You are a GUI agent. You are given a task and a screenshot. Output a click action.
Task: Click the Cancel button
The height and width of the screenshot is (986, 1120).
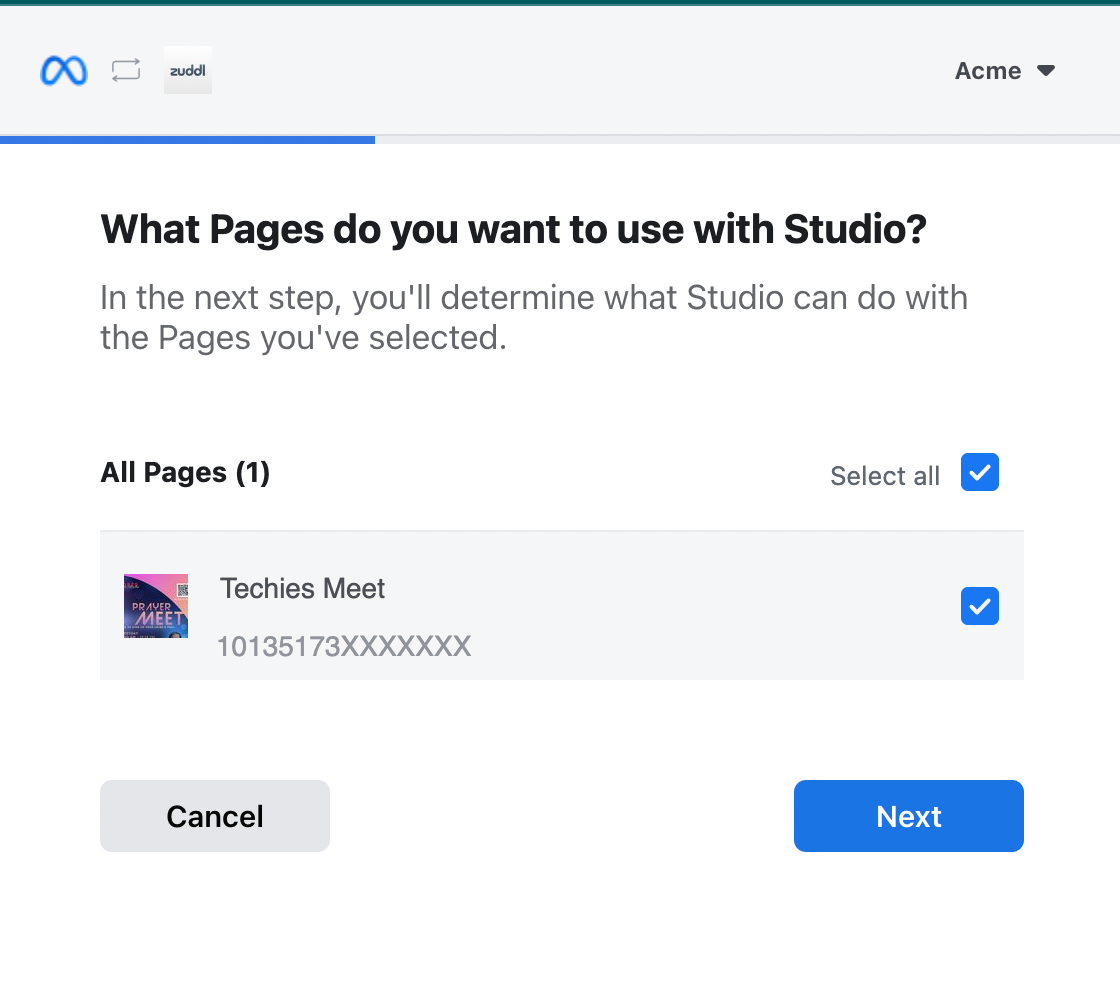pos(214,816)
